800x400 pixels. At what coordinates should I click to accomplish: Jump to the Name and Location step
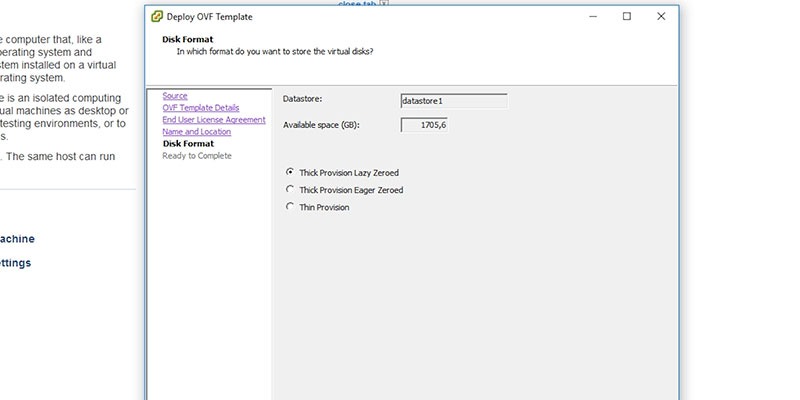pos(196,132)
